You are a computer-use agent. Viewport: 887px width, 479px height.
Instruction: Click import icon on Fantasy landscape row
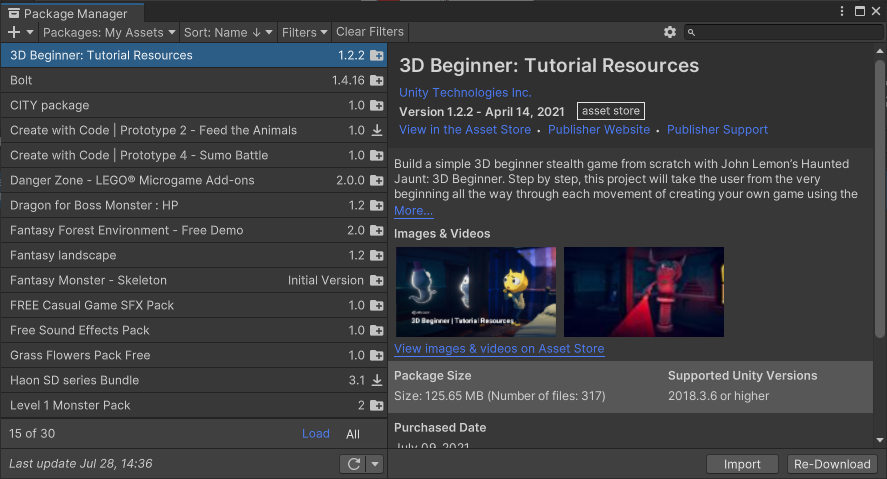[x=377, y=255]
